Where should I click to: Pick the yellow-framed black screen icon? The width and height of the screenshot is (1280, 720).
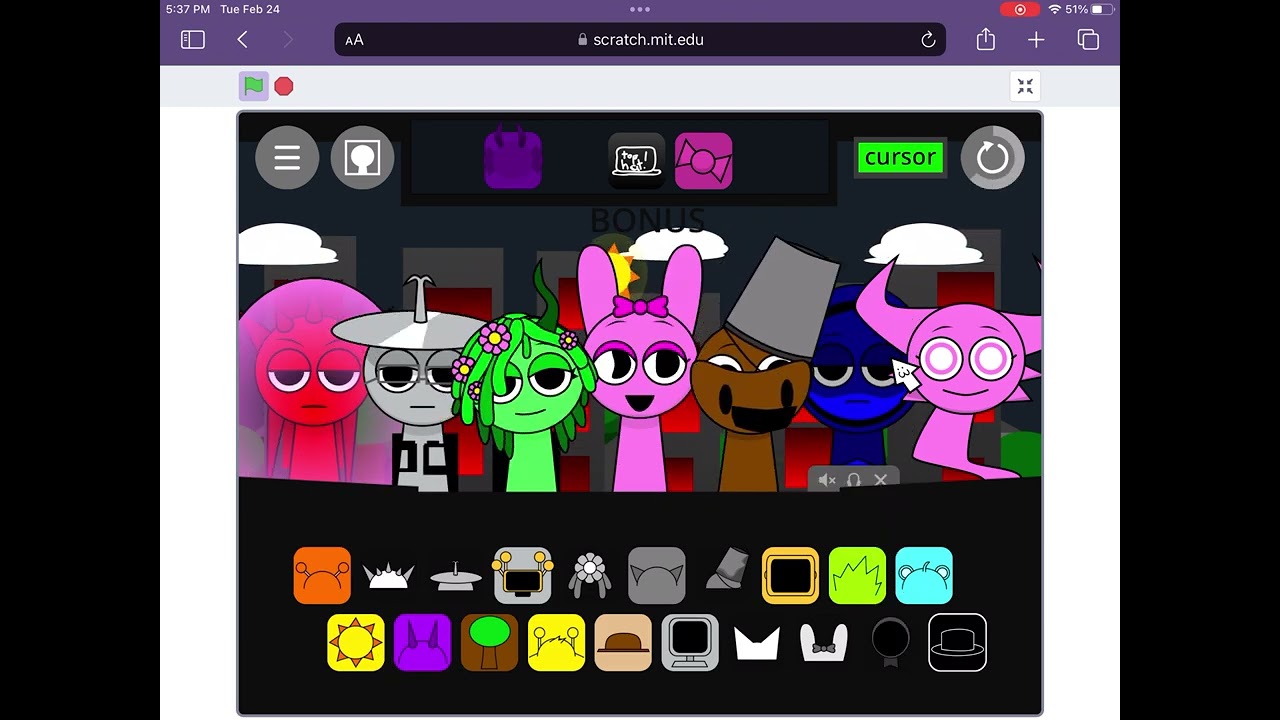pos(790,575)
